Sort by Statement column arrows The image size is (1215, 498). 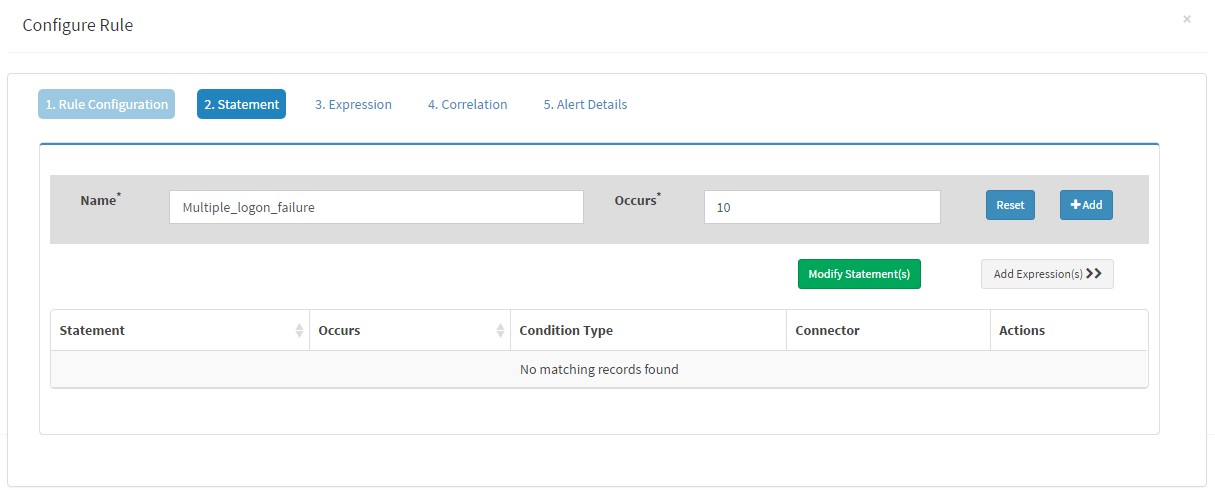coord(299,331)
